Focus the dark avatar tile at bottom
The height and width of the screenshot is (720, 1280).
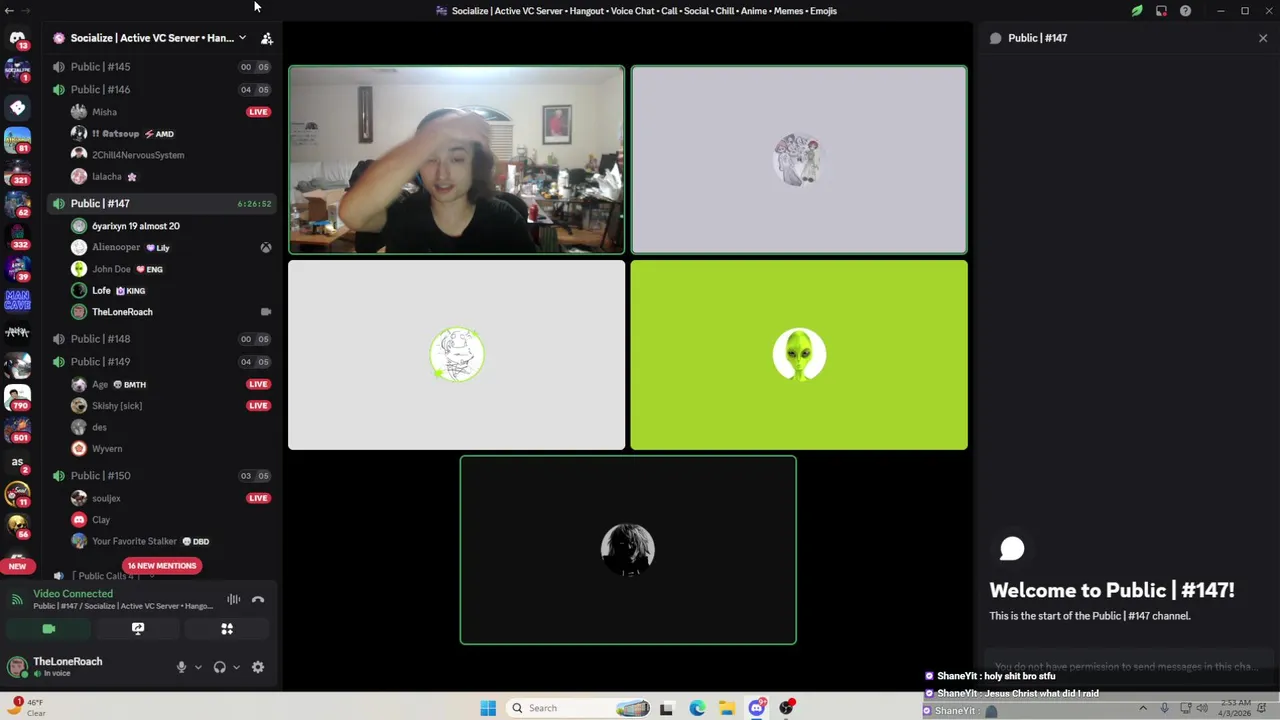(x=628, y=550)
